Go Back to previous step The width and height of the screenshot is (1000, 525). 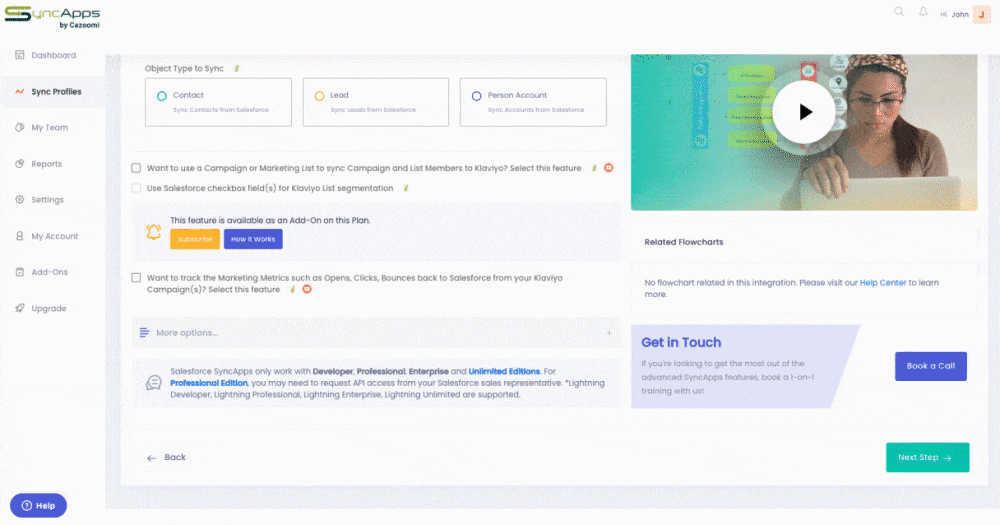click(x=166, y=457)
